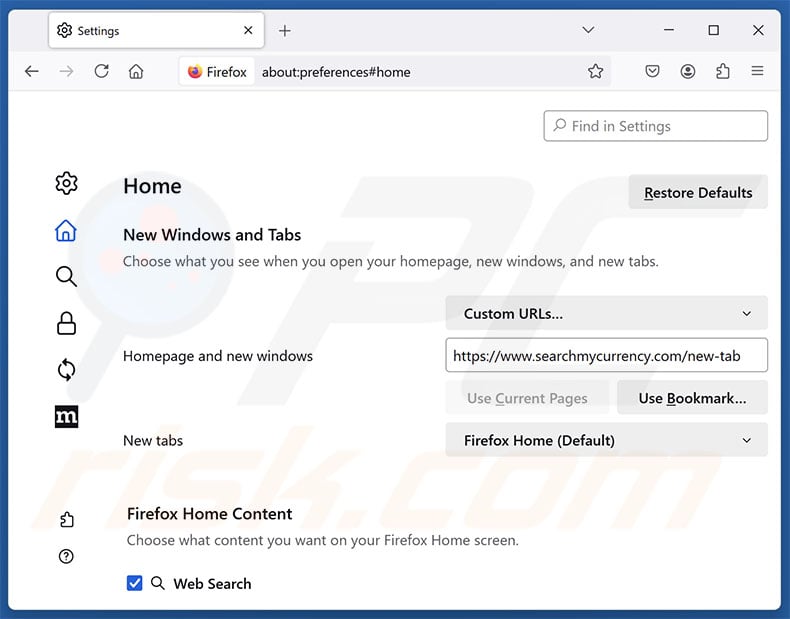Expand the Custom URLs dropdown
This screenshot has width=790, height=619.
[x=606, y=313]
